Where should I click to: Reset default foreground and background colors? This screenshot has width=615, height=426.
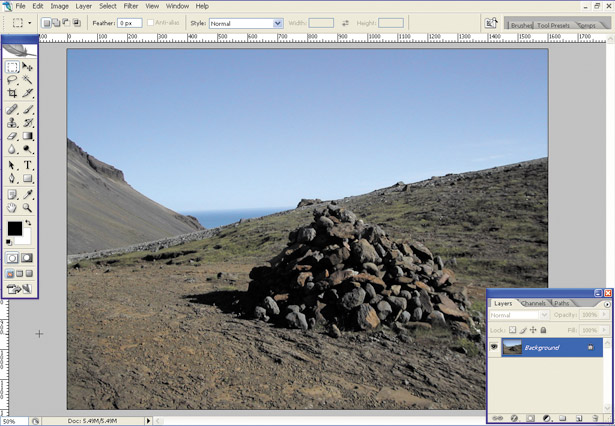tap(9, 242)
